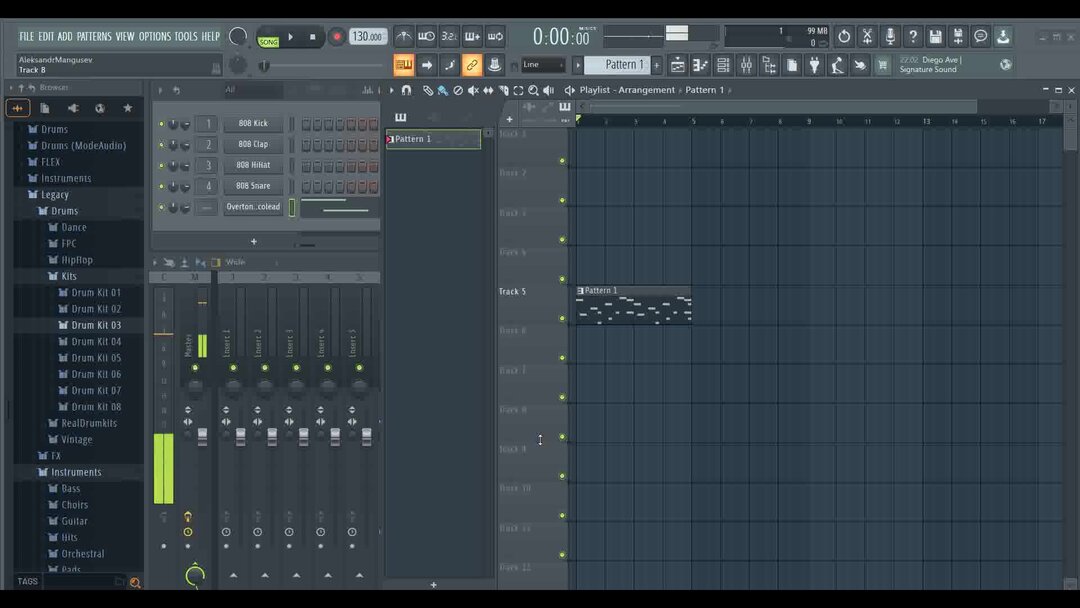Select Pattern 1 in the pattern picker

(x=433, y=139)
